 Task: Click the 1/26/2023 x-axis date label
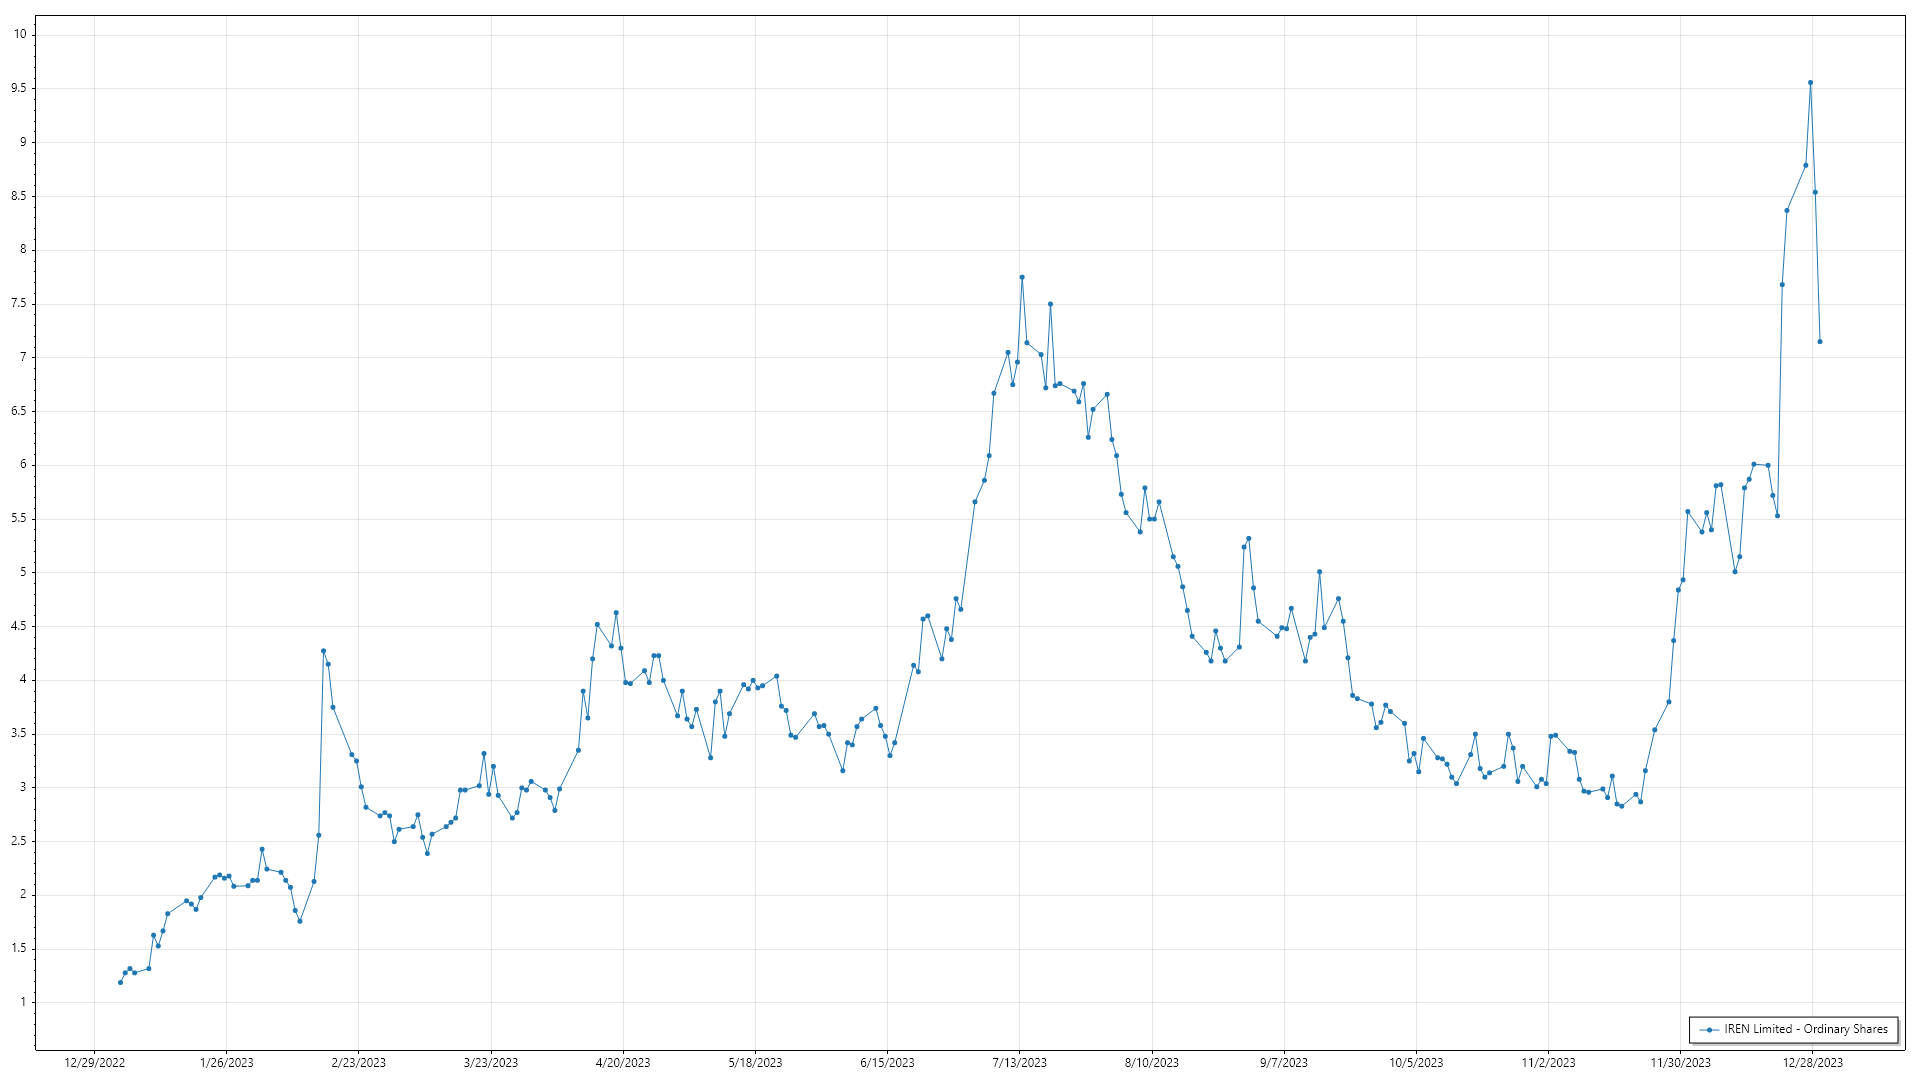coord(227,1063)
